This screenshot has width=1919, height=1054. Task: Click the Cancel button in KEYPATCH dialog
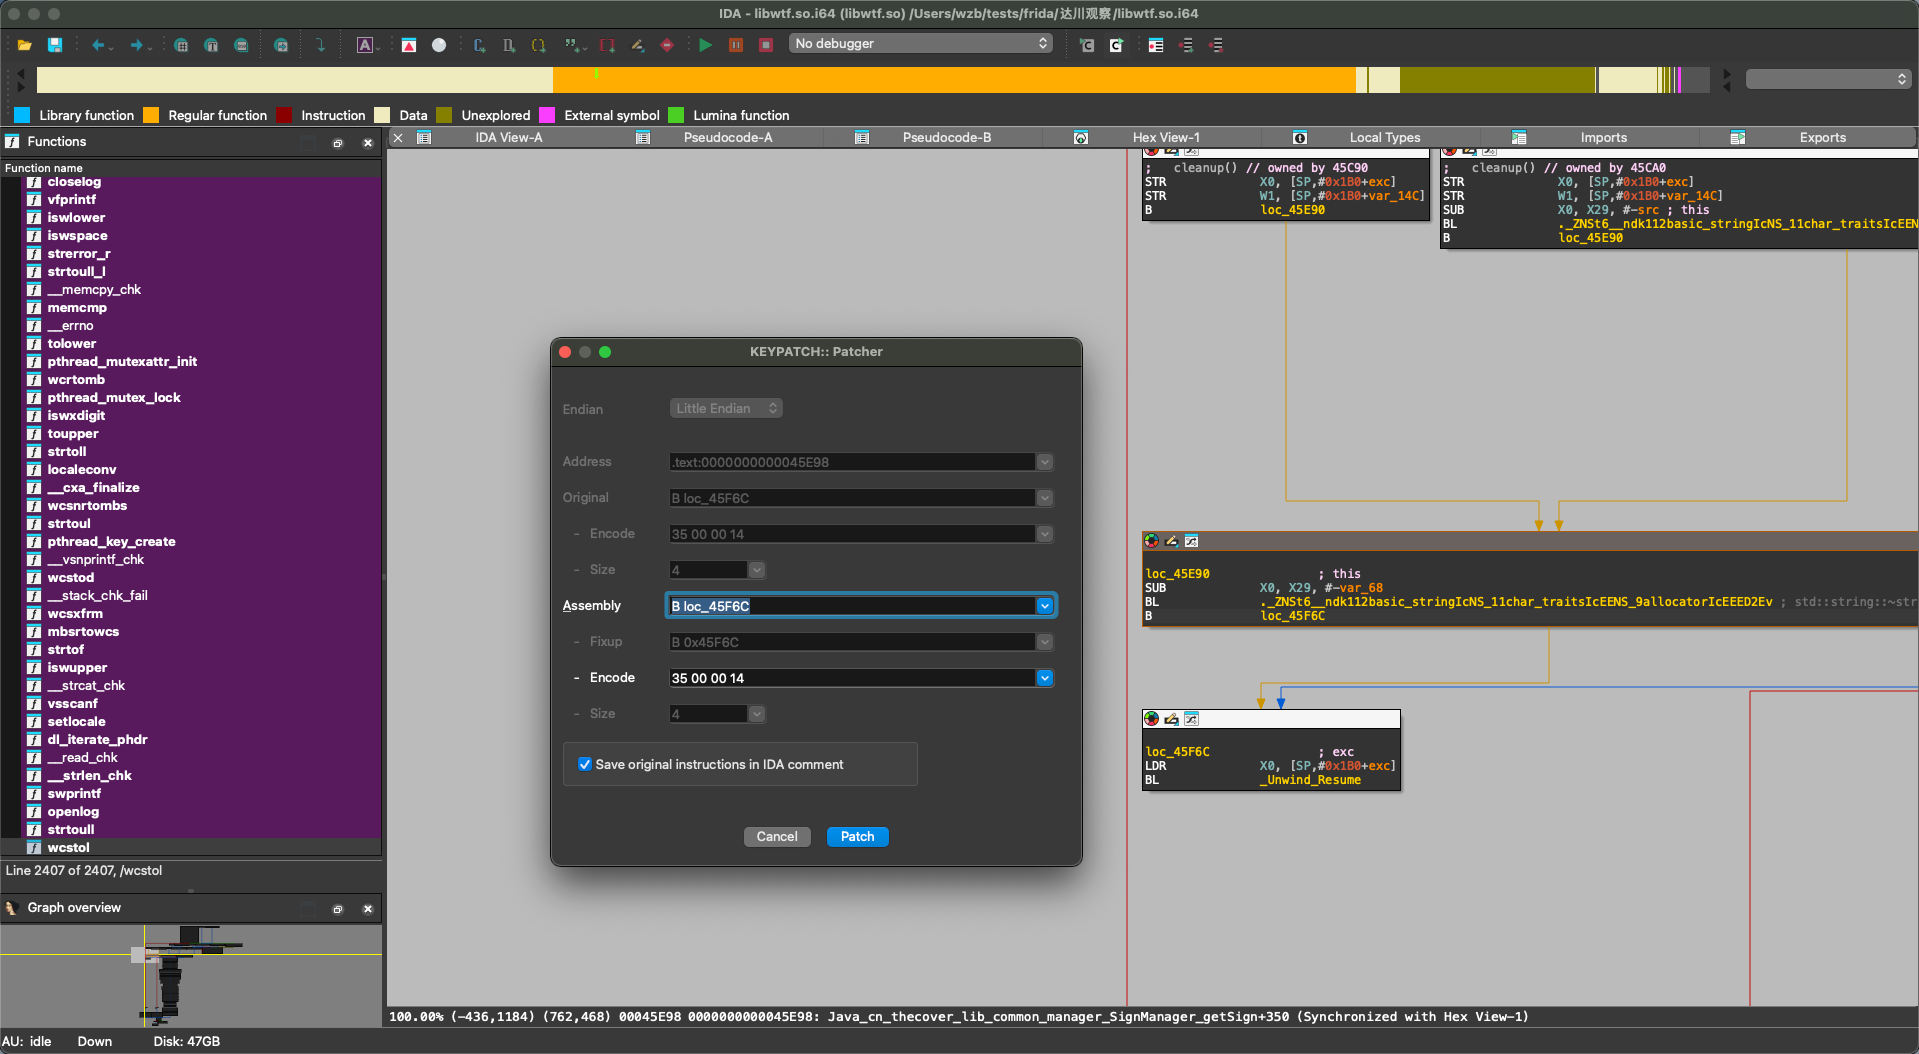[777, 837]
